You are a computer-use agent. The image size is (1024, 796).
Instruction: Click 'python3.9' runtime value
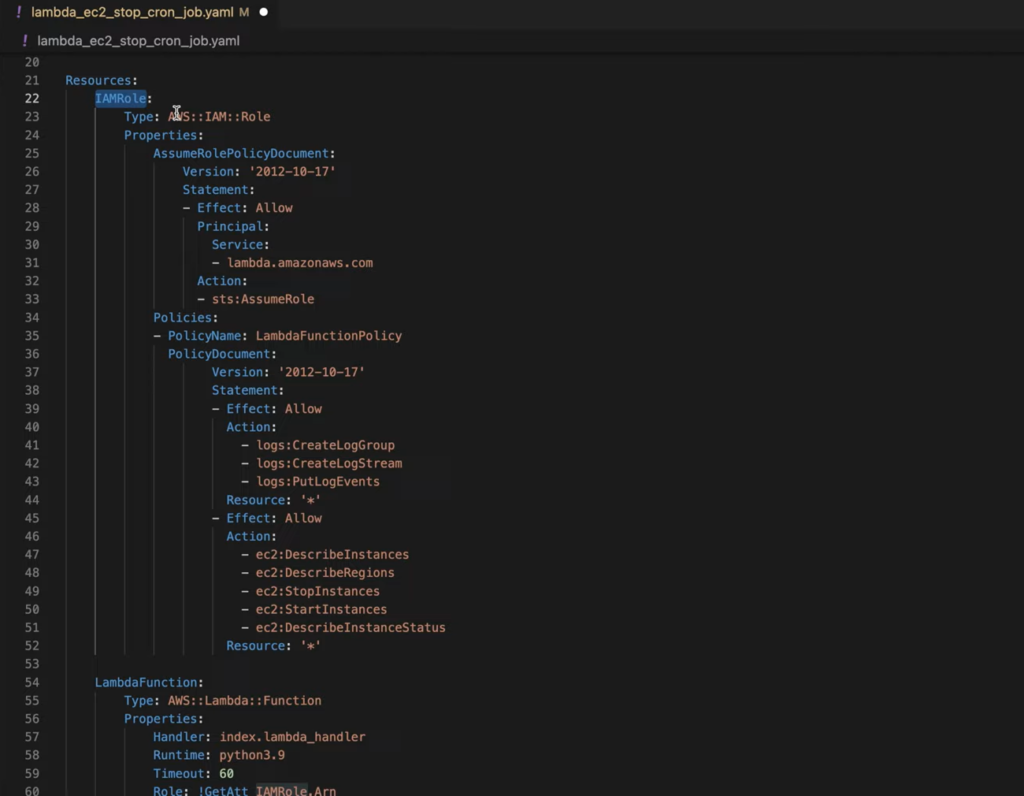pos(252,756)
